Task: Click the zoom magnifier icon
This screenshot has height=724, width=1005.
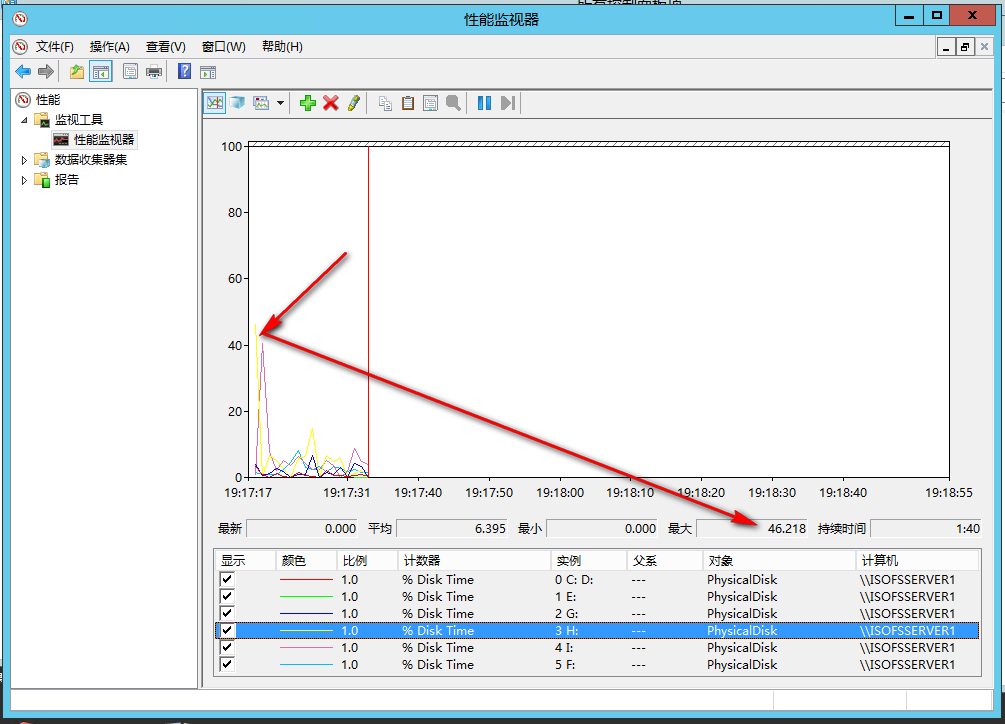Action: coord(453,103)
